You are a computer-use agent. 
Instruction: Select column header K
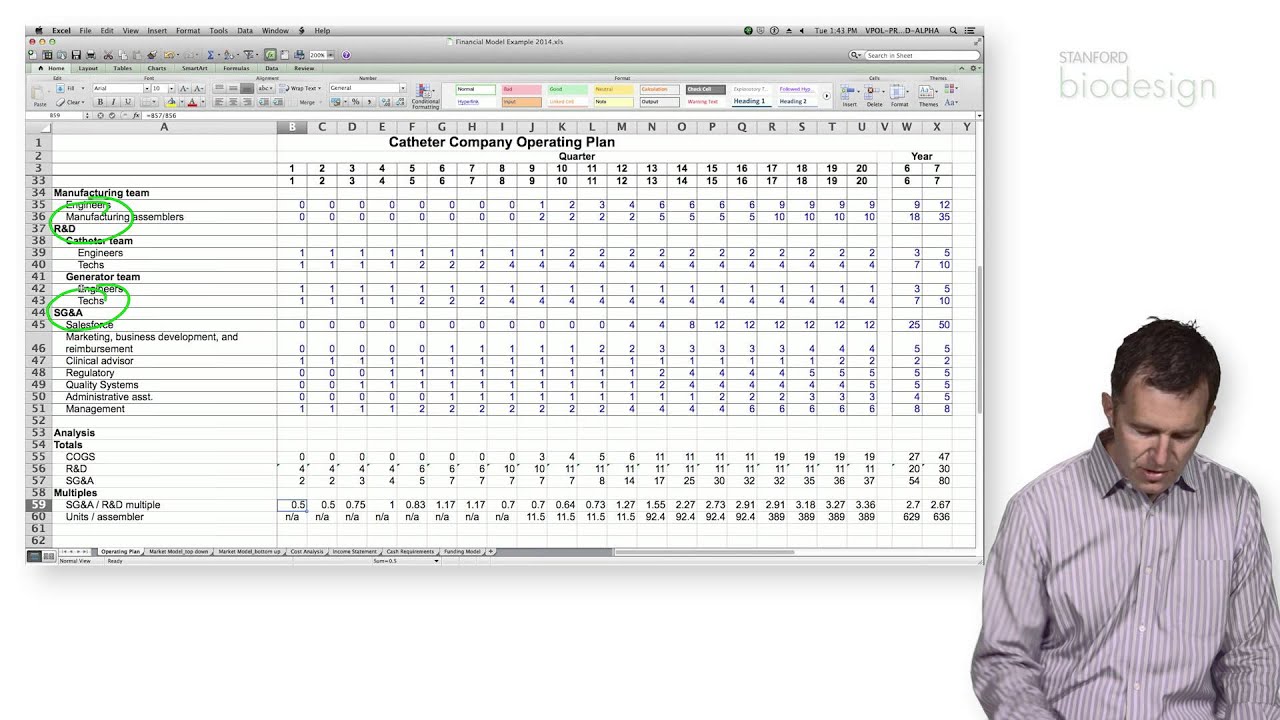(x=562, y=127)
